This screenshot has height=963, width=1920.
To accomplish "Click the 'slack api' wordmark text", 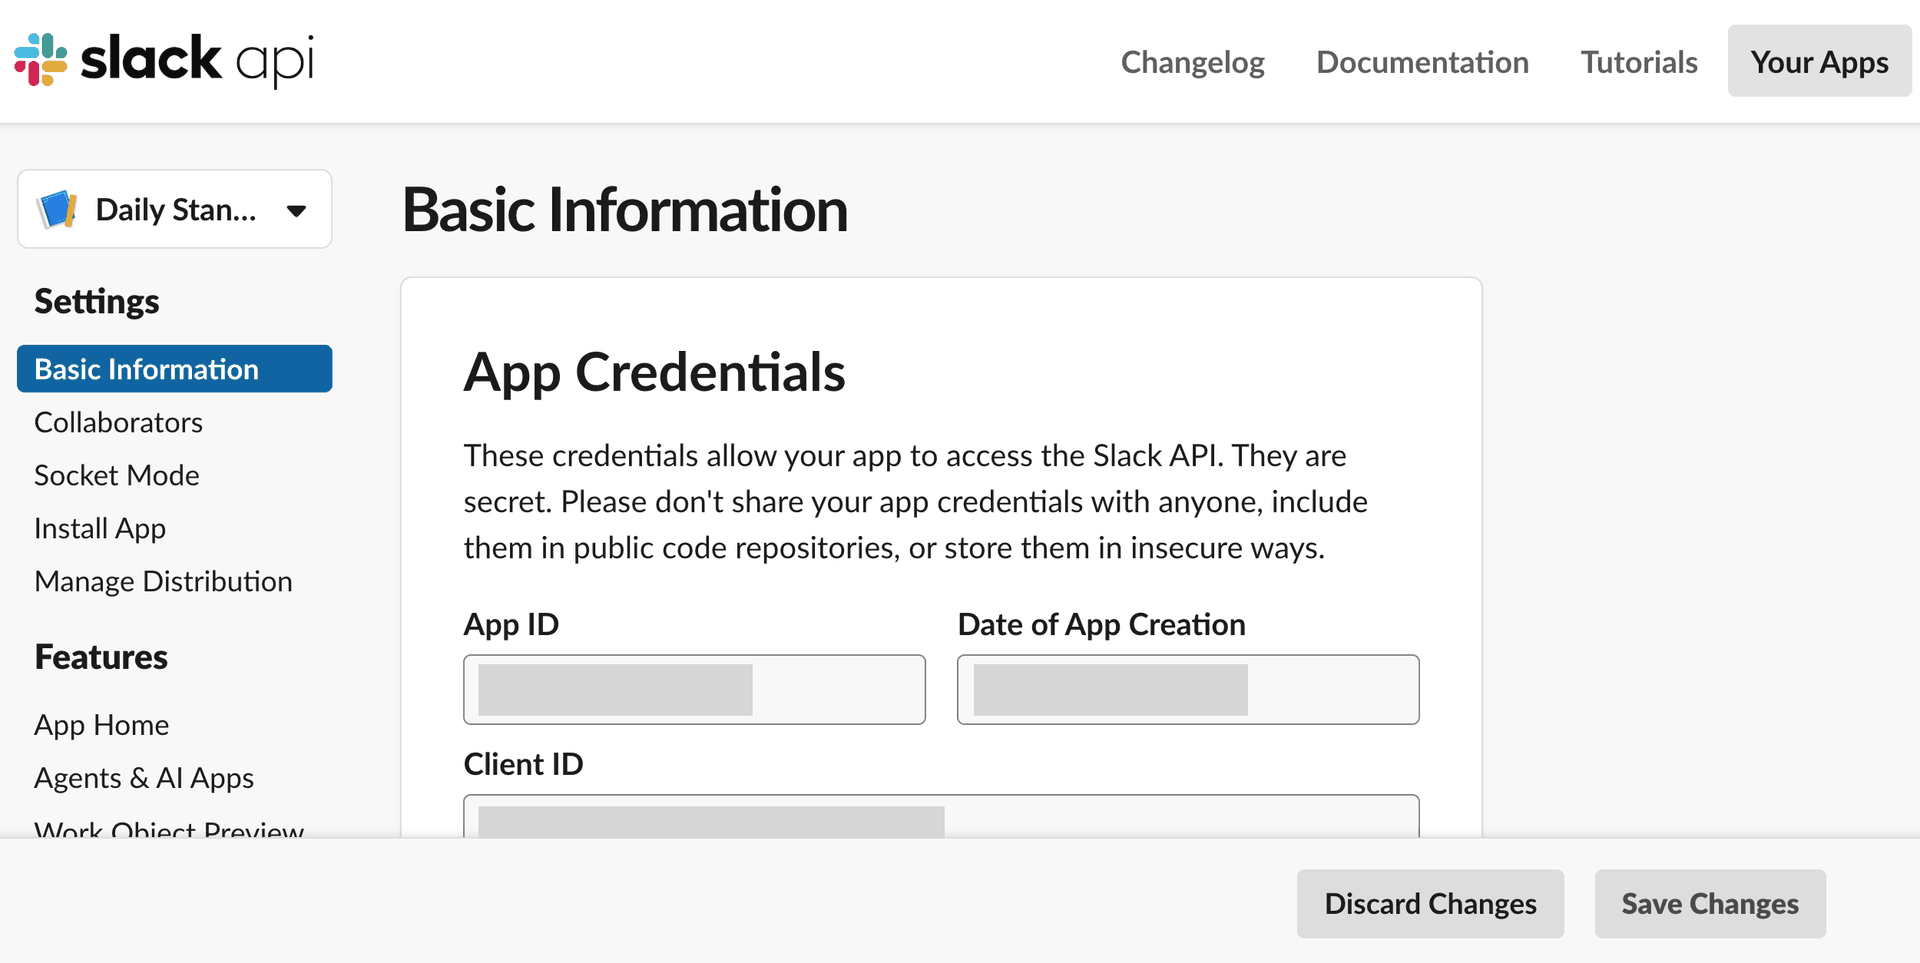I will click(197, 60).
